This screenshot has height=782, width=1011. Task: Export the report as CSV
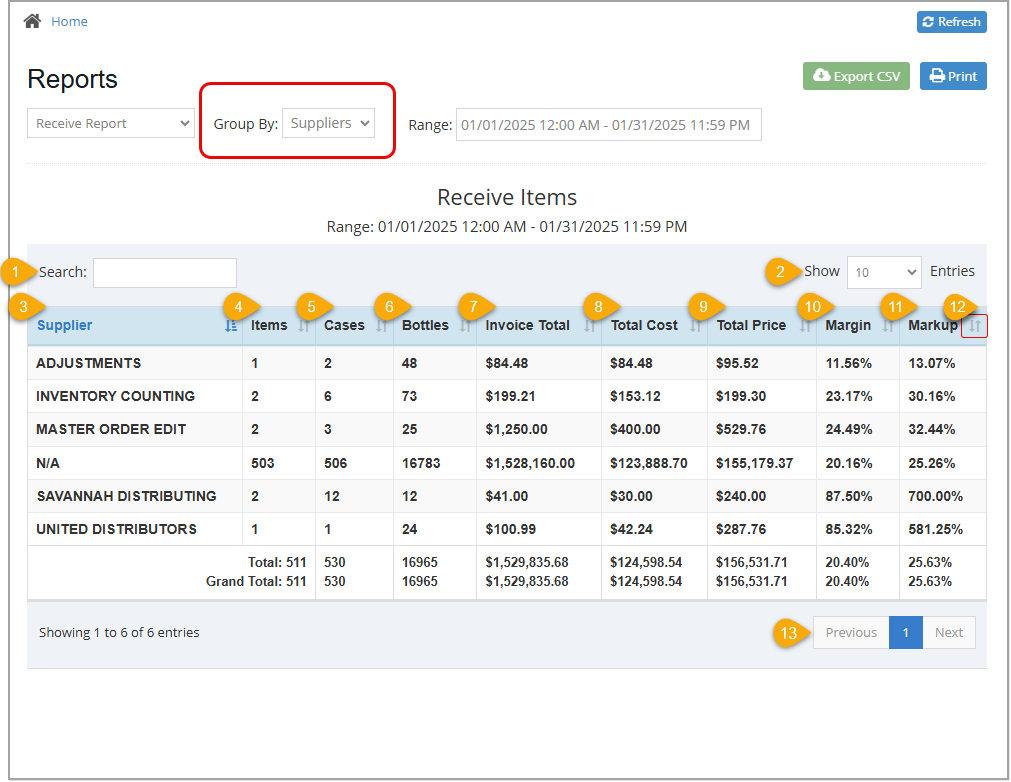click(856, 75)
